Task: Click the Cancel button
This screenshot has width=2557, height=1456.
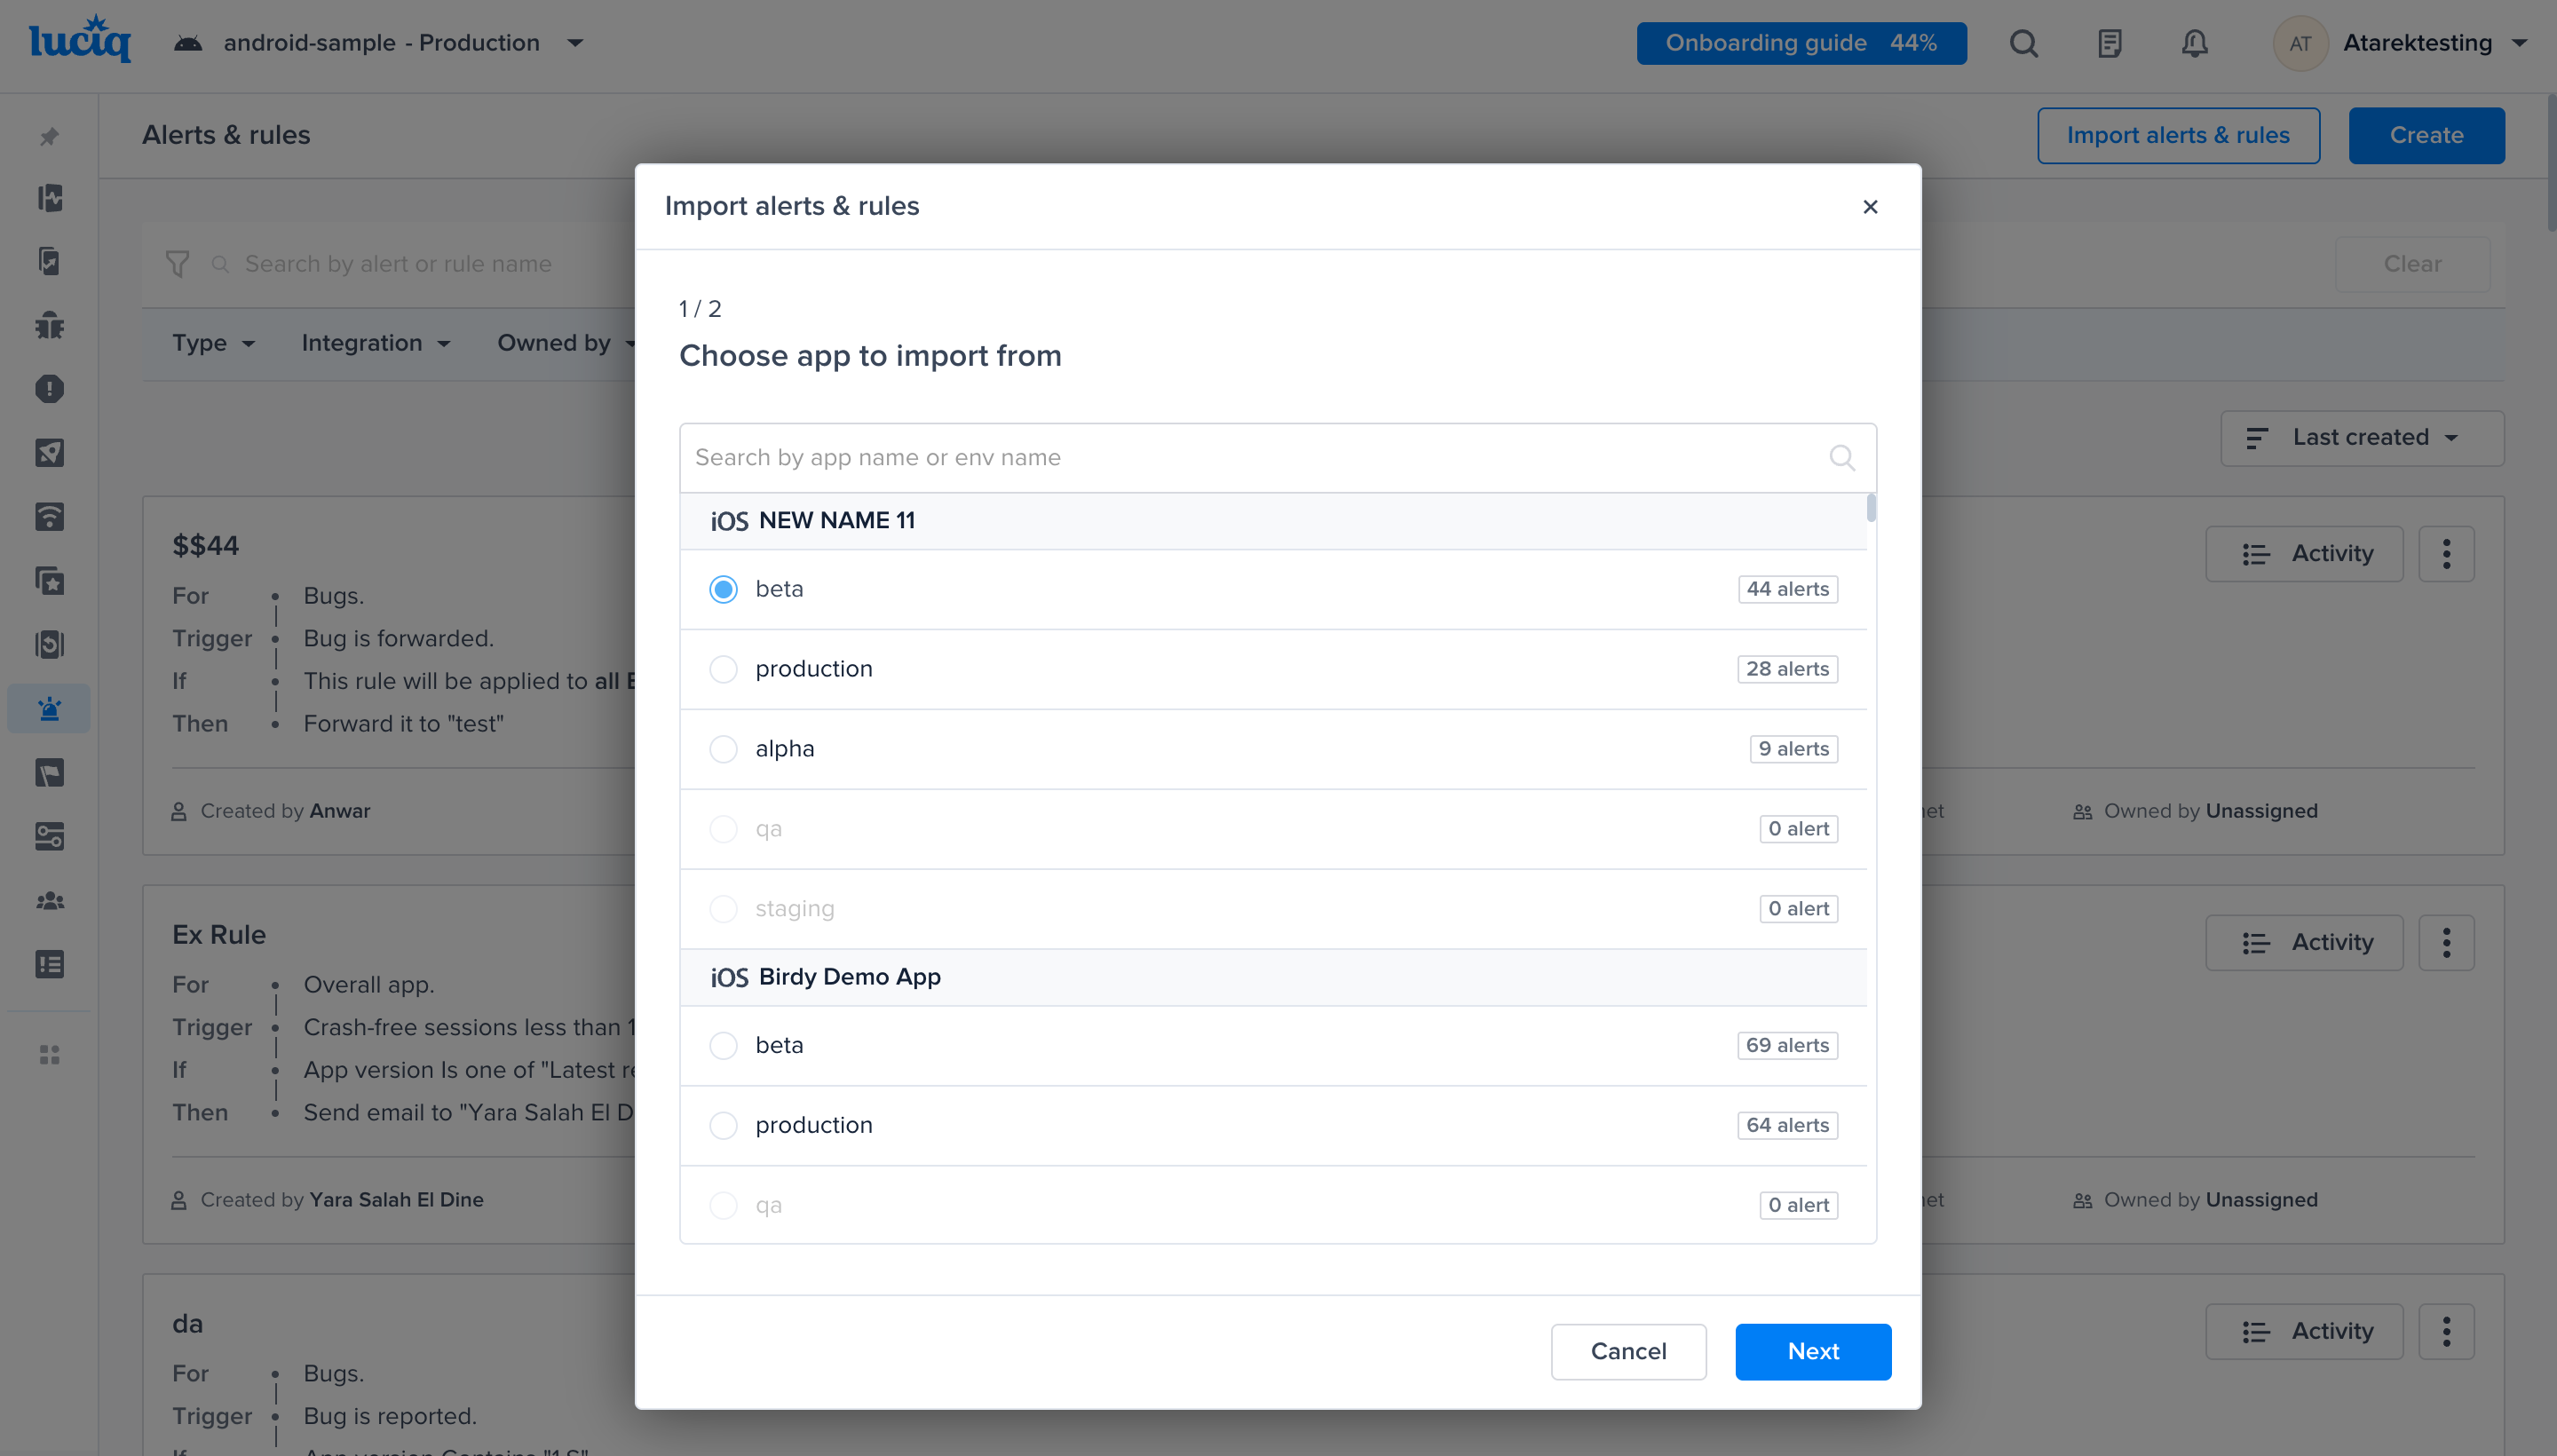Action: (x=1628, y=1351)
